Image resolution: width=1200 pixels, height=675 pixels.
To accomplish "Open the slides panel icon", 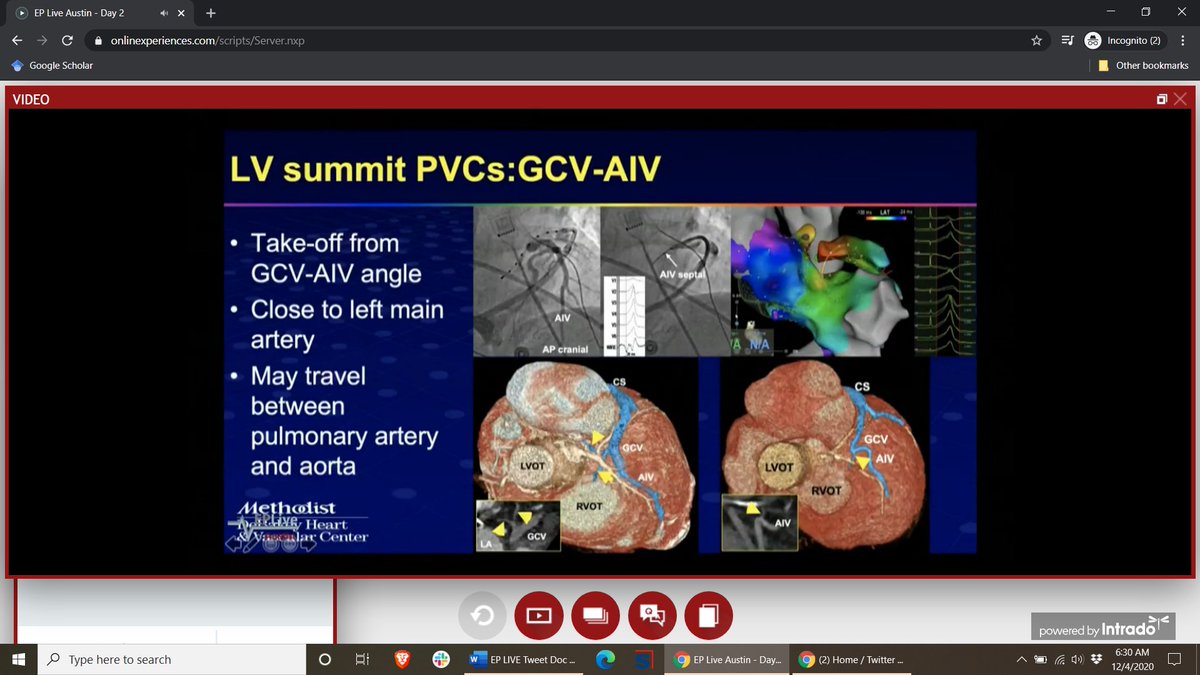I will tap(596, 616).
